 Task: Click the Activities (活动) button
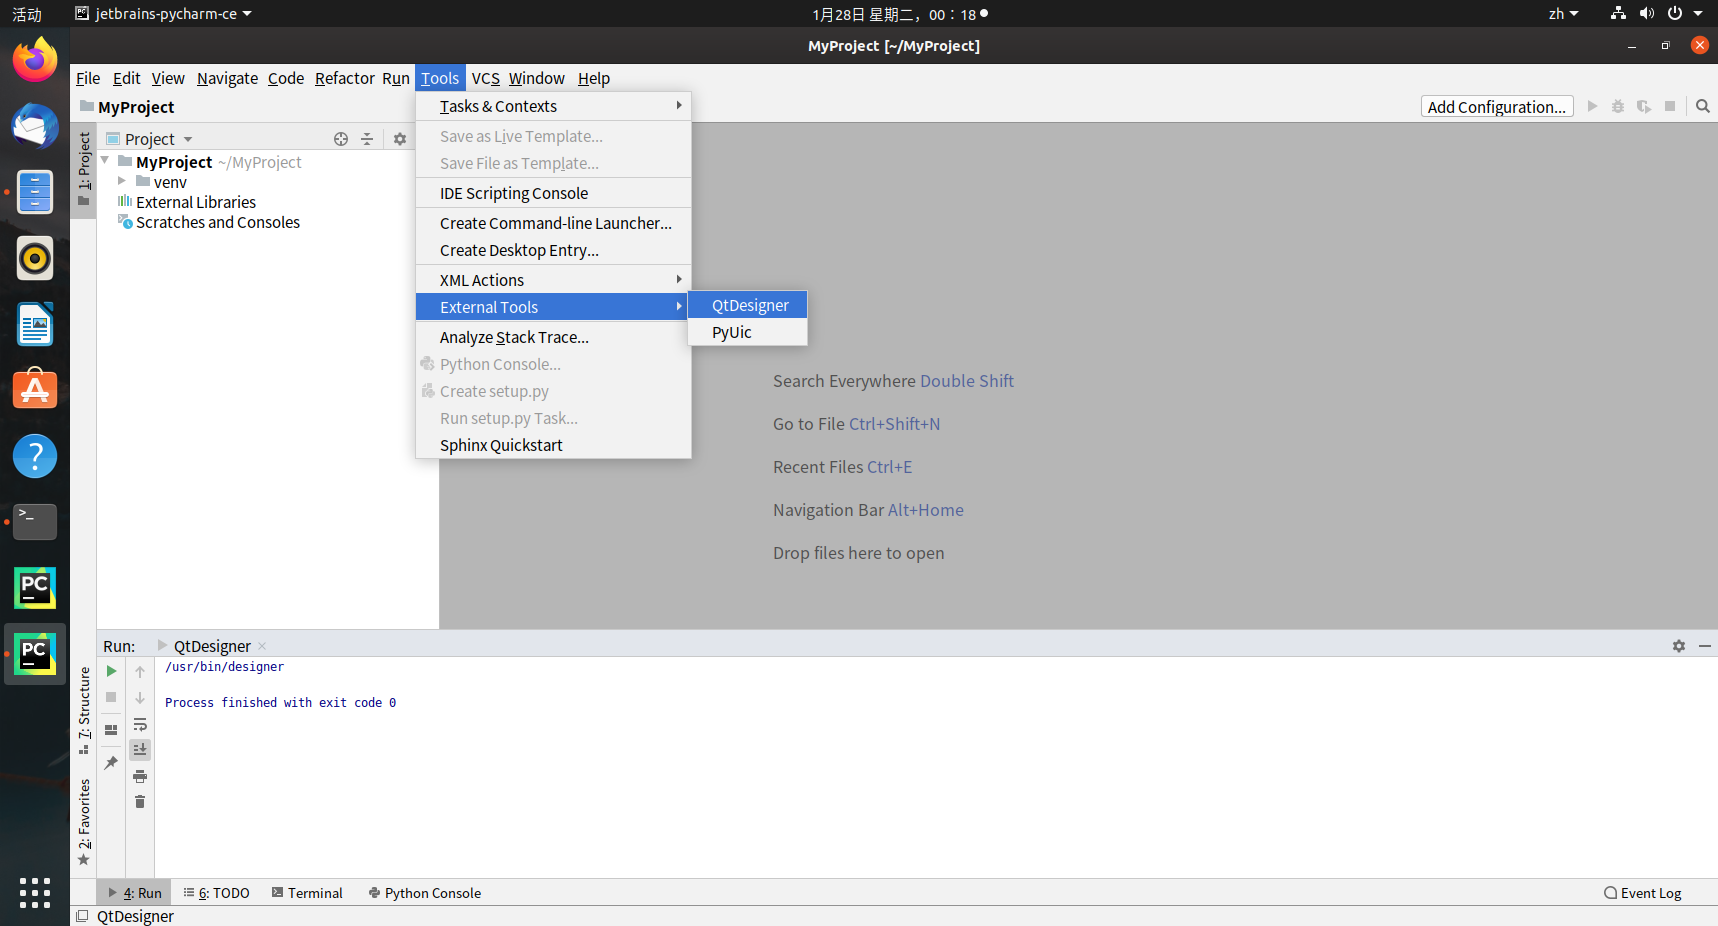point(27,14)
